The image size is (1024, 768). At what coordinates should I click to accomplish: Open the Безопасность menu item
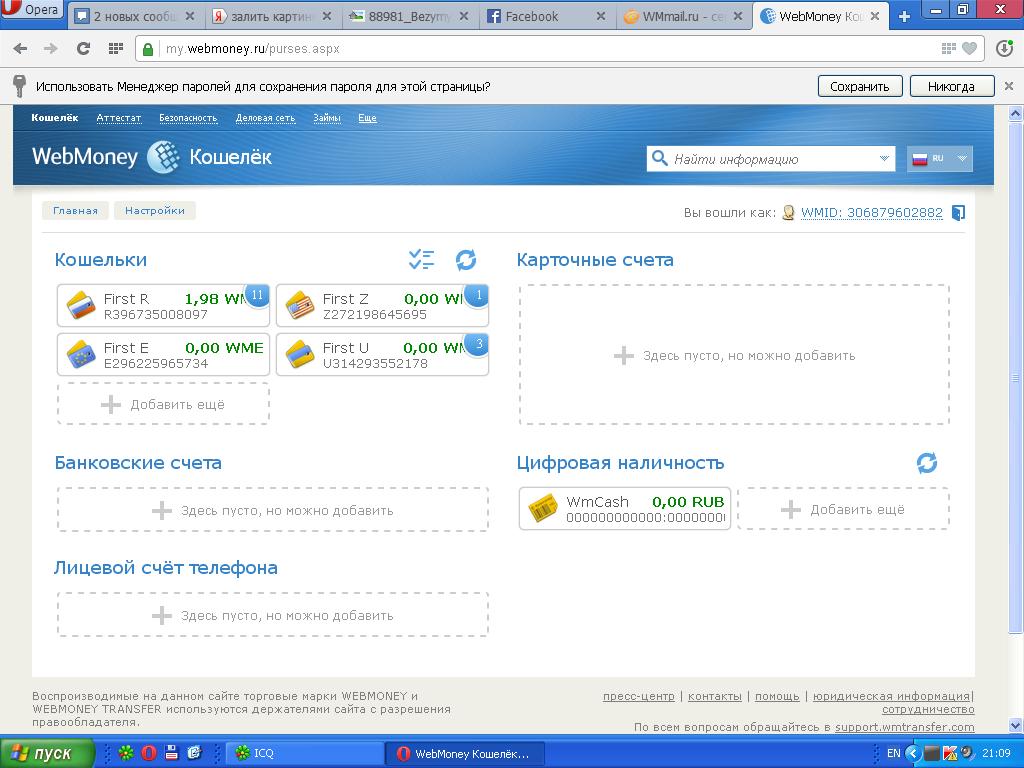pos(188,118)
